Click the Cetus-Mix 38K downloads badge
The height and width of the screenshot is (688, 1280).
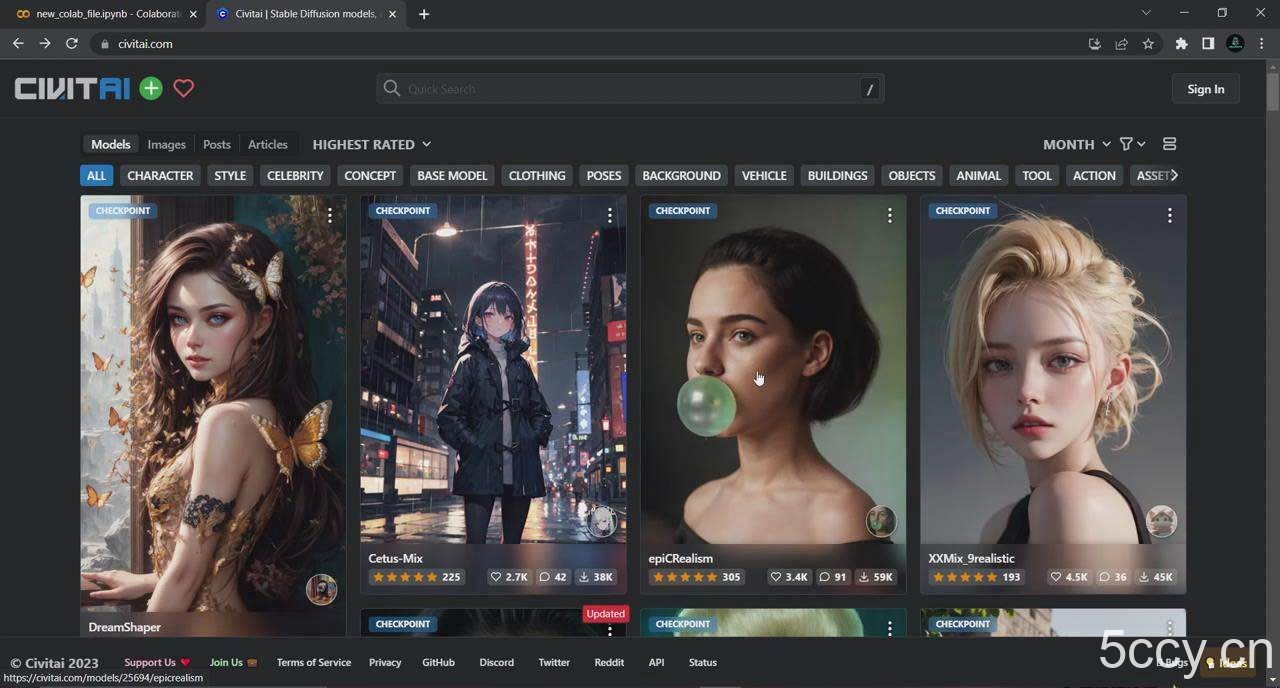(596, 577)
